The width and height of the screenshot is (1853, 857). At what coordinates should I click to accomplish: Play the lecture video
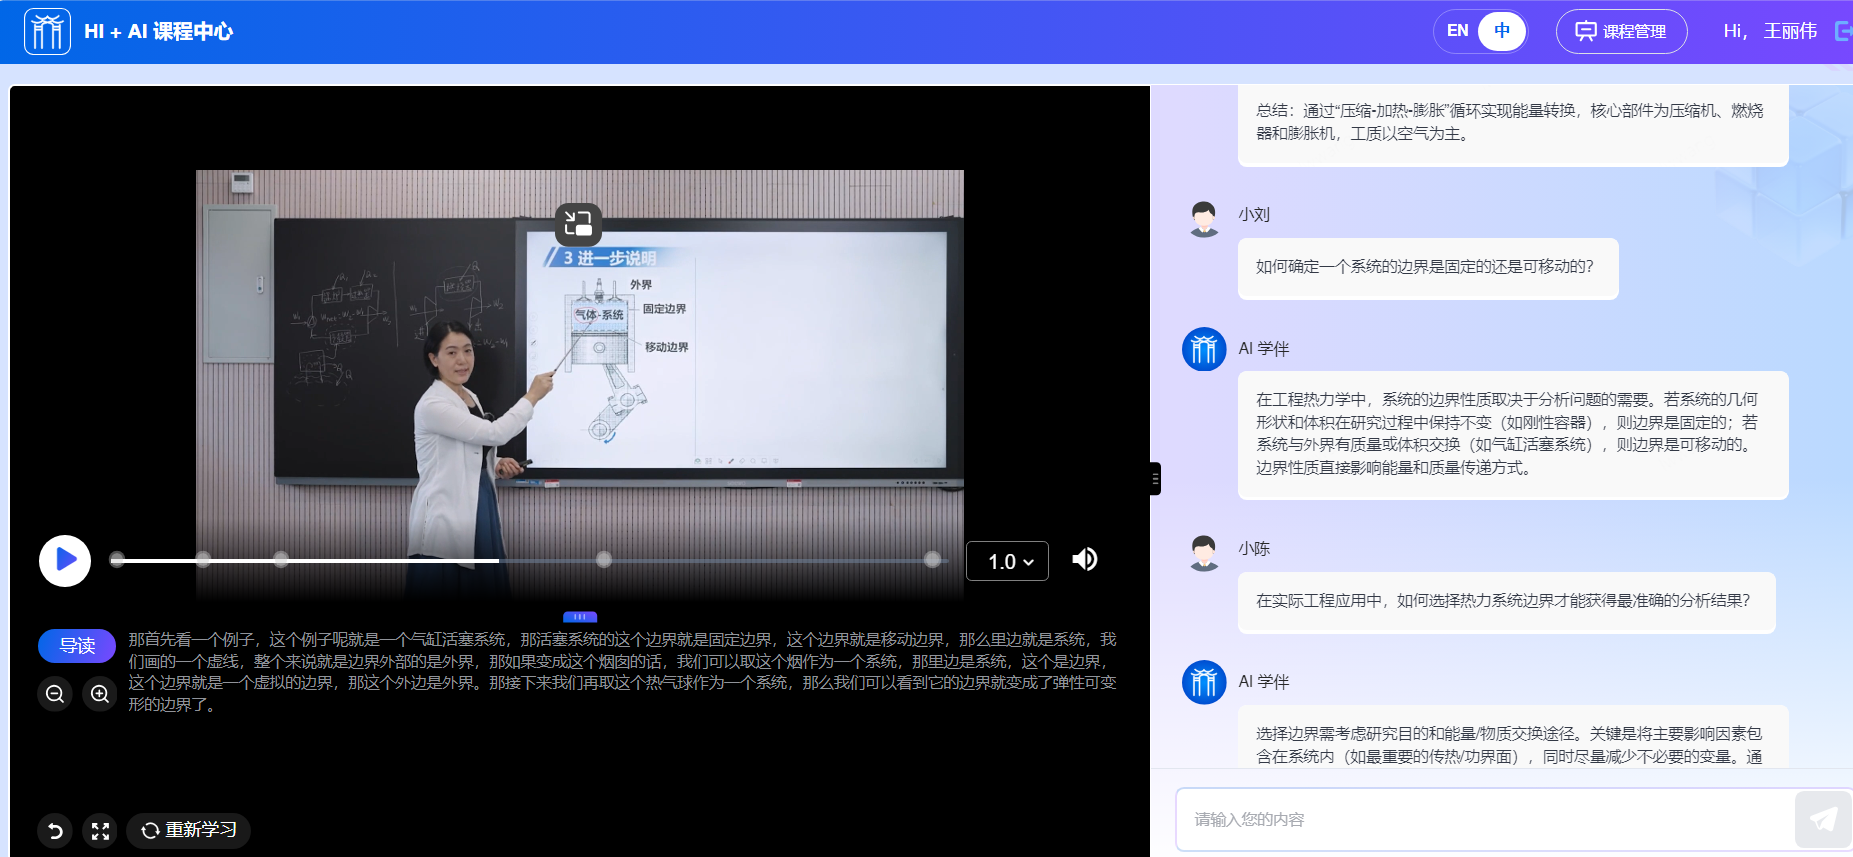[x=65, y=560]
